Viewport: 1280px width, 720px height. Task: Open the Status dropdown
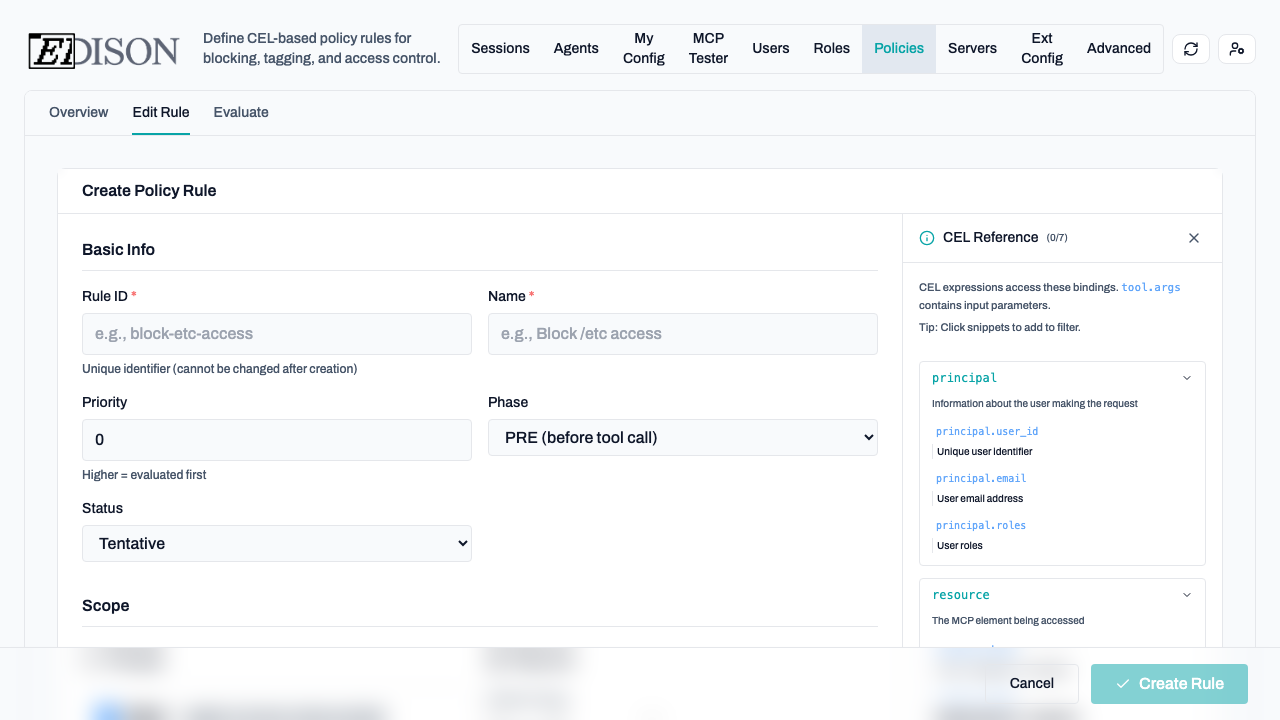coord(276,544)
